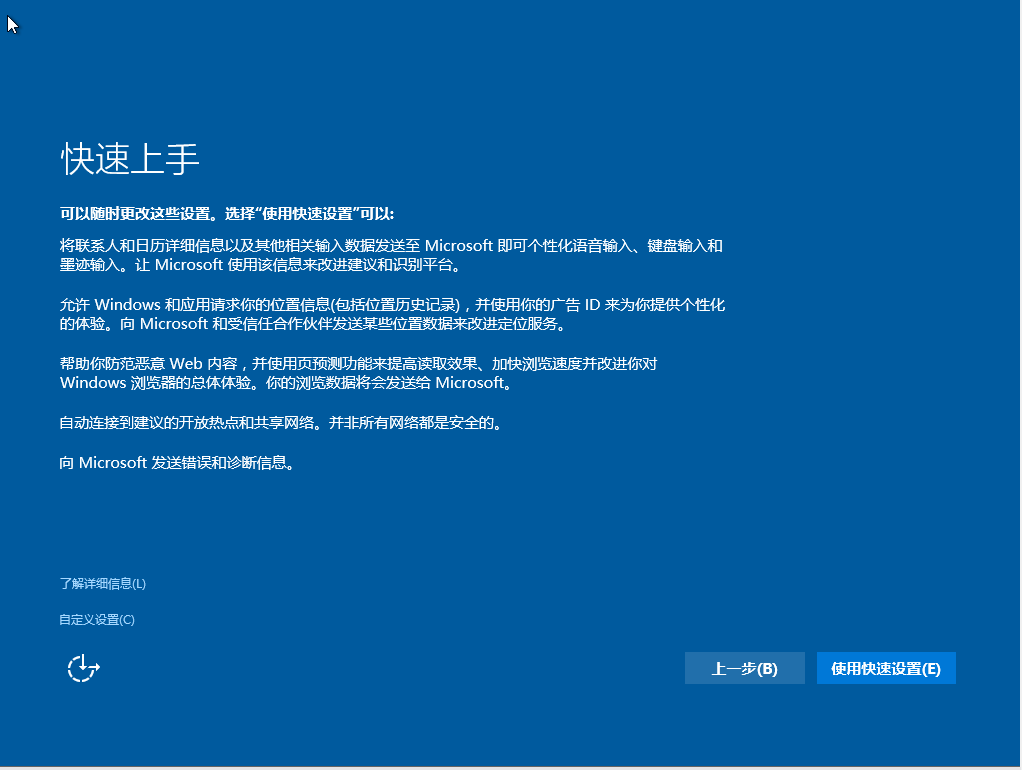Click the 快速上手 heading
This screenshot has width=1022, height=770.
pyautogui.click(x=130, y=158)
